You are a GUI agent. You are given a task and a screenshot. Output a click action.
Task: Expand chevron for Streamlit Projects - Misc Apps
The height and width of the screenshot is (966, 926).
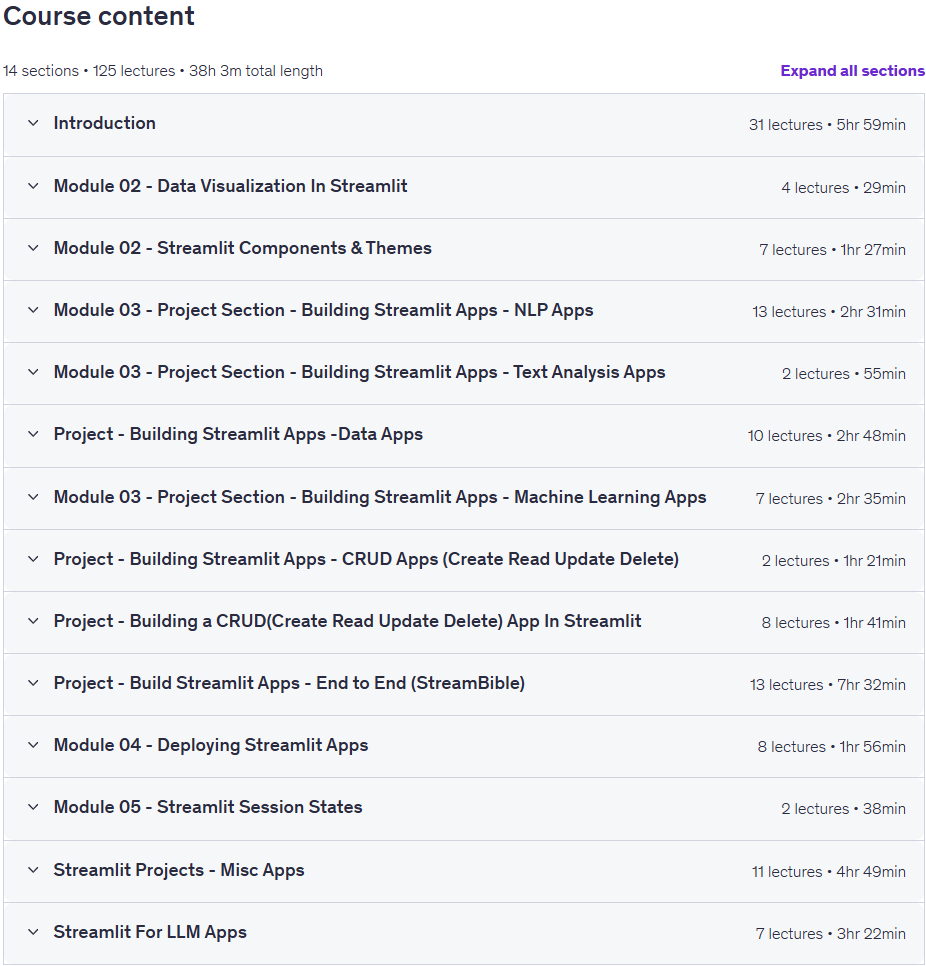(x=33, y=871)
